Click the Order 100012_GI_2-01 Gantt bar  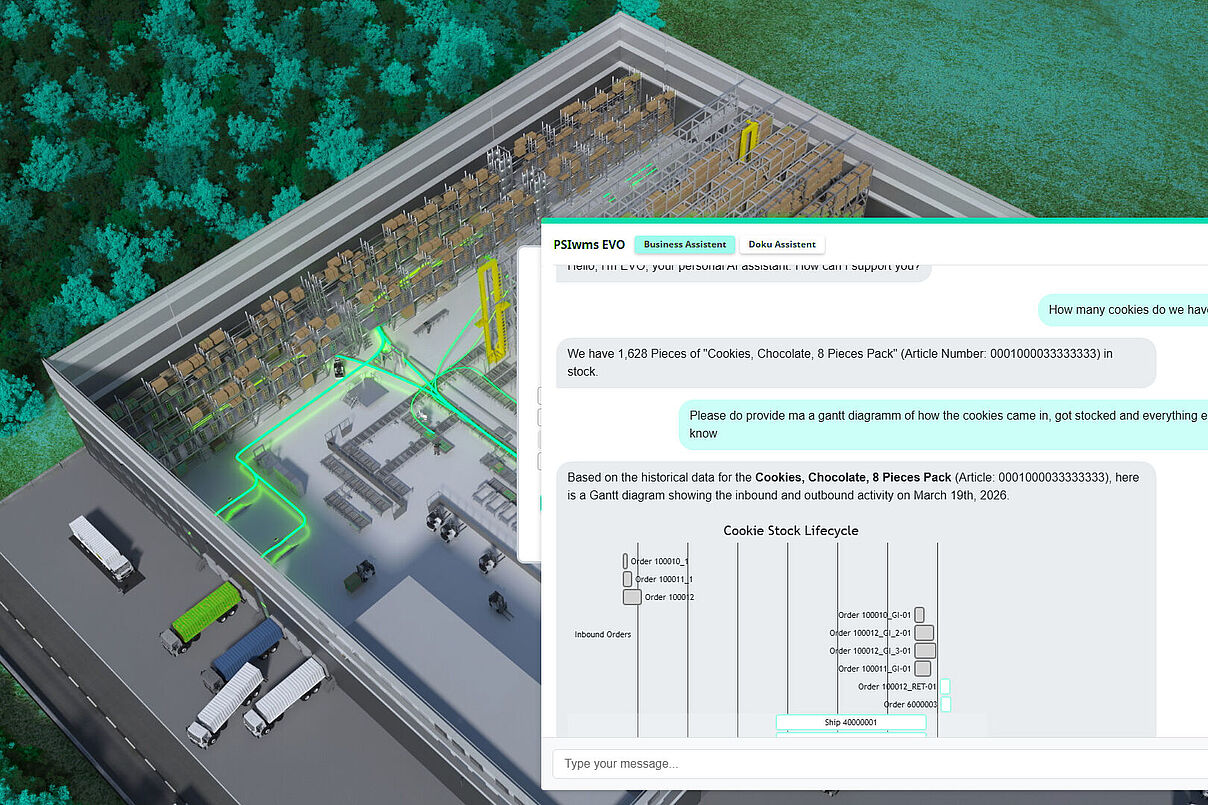coord(924,633)
